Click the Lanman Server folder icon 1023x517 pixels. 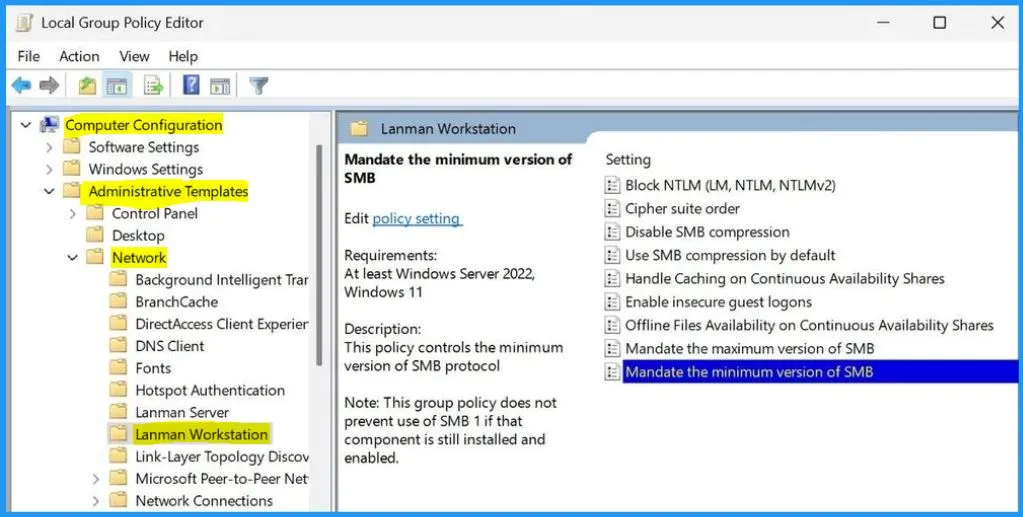click(x=118, y=413)
